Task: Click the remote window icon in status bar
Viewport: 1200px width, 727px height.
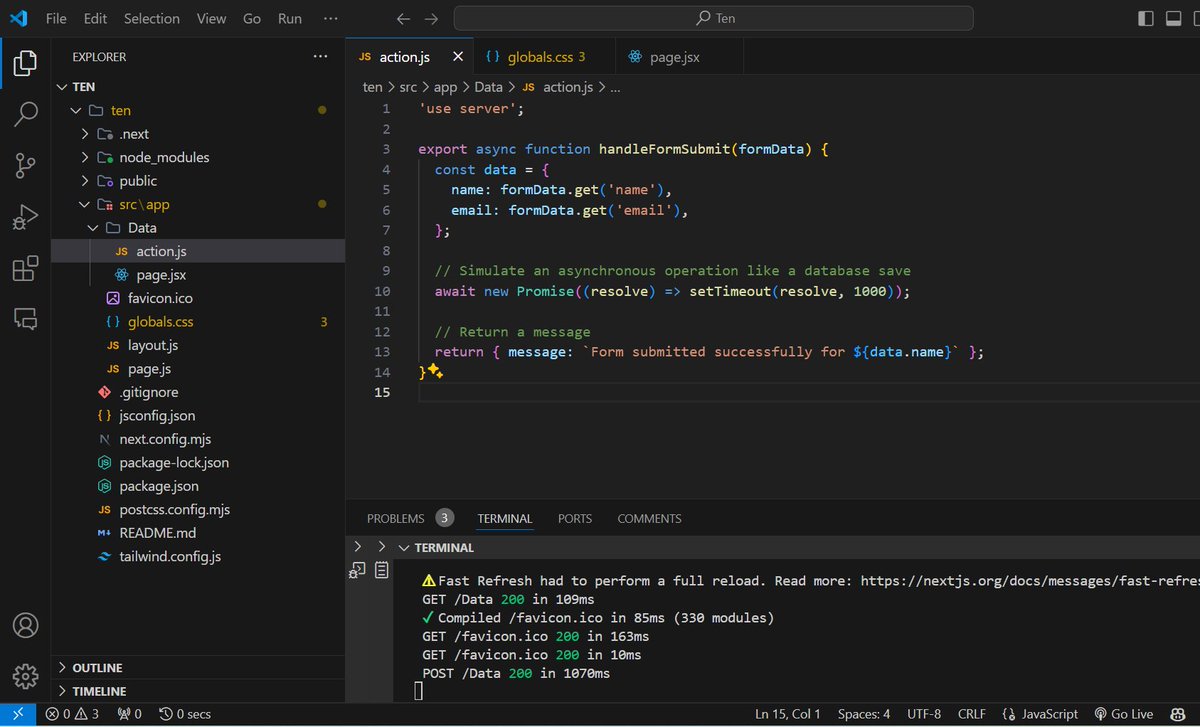Action: click(x=19, y=714)
